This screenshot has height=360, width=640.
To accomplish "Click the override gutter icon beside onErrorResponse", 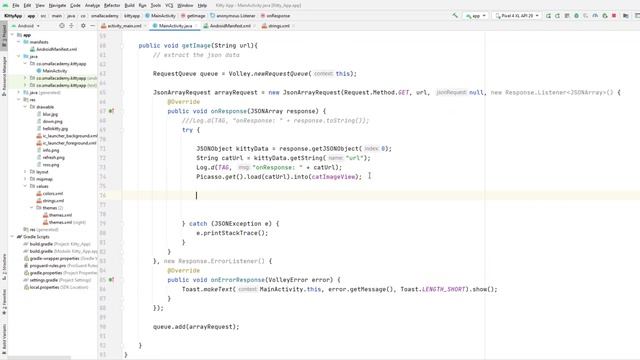I will click(111, 280).
